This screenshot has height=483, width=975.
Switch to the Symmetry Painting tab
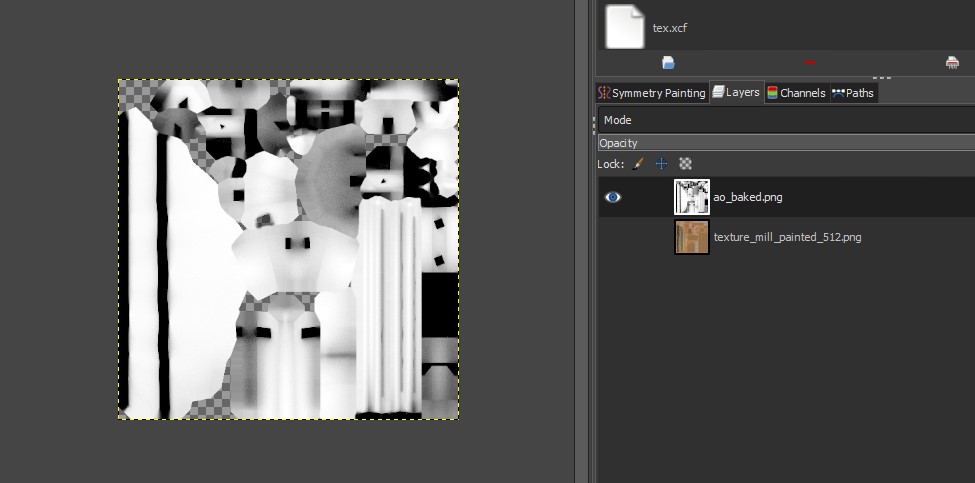pyautogui.click(x=653, y=93)
